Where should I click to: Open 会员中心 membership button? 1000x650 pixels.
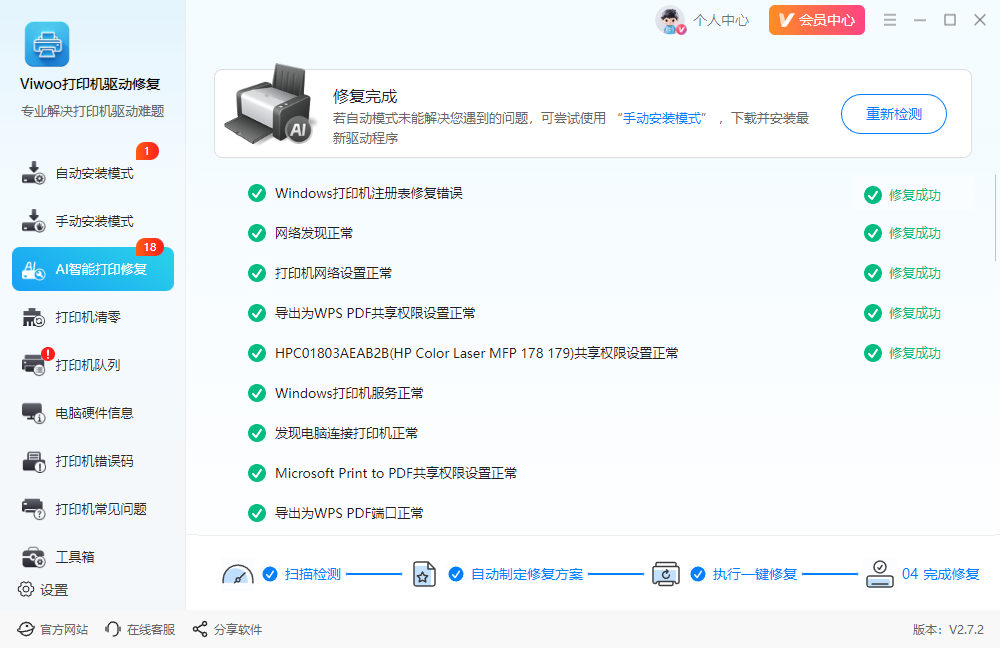click(816, 20)
